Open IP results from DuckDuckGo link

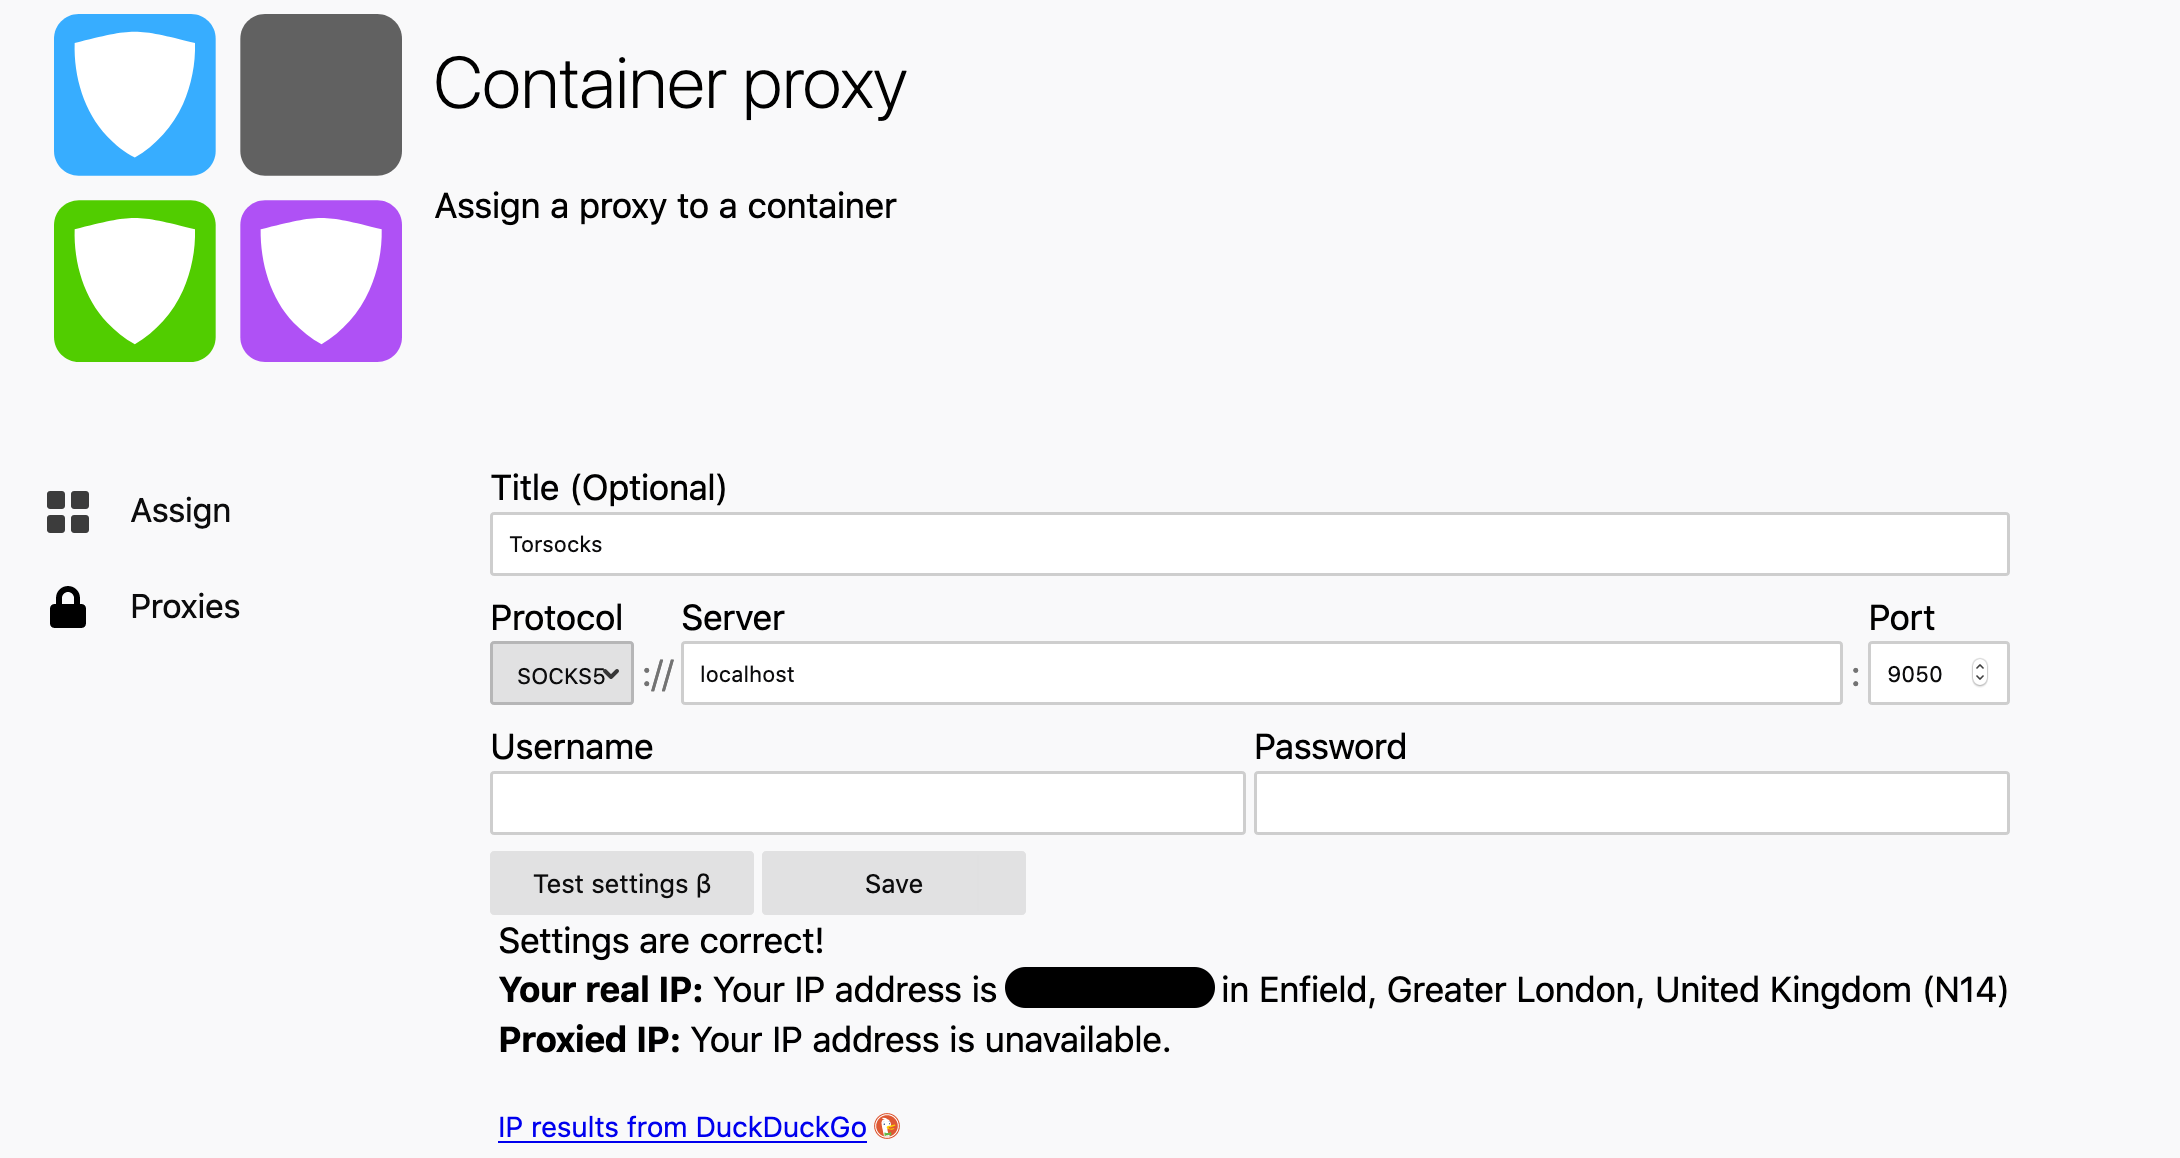pos(682,1127)
